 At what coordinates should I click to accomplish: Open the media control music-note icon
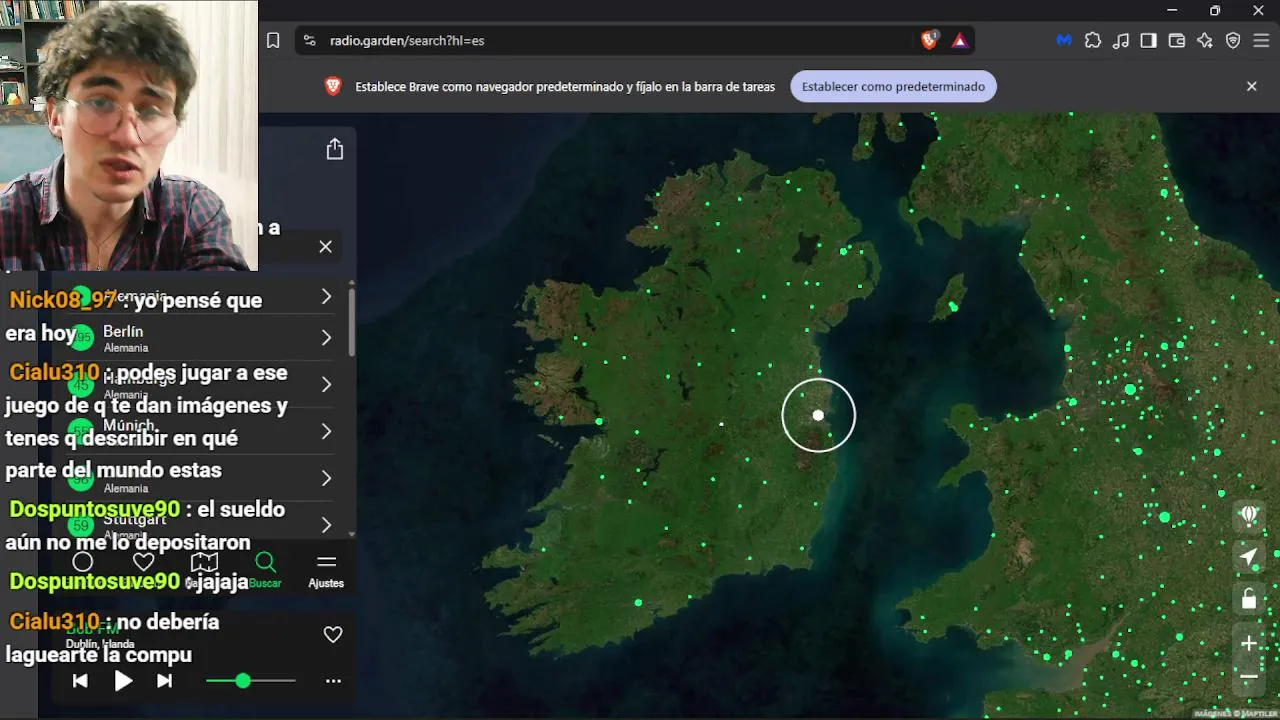coord(1121,40)
